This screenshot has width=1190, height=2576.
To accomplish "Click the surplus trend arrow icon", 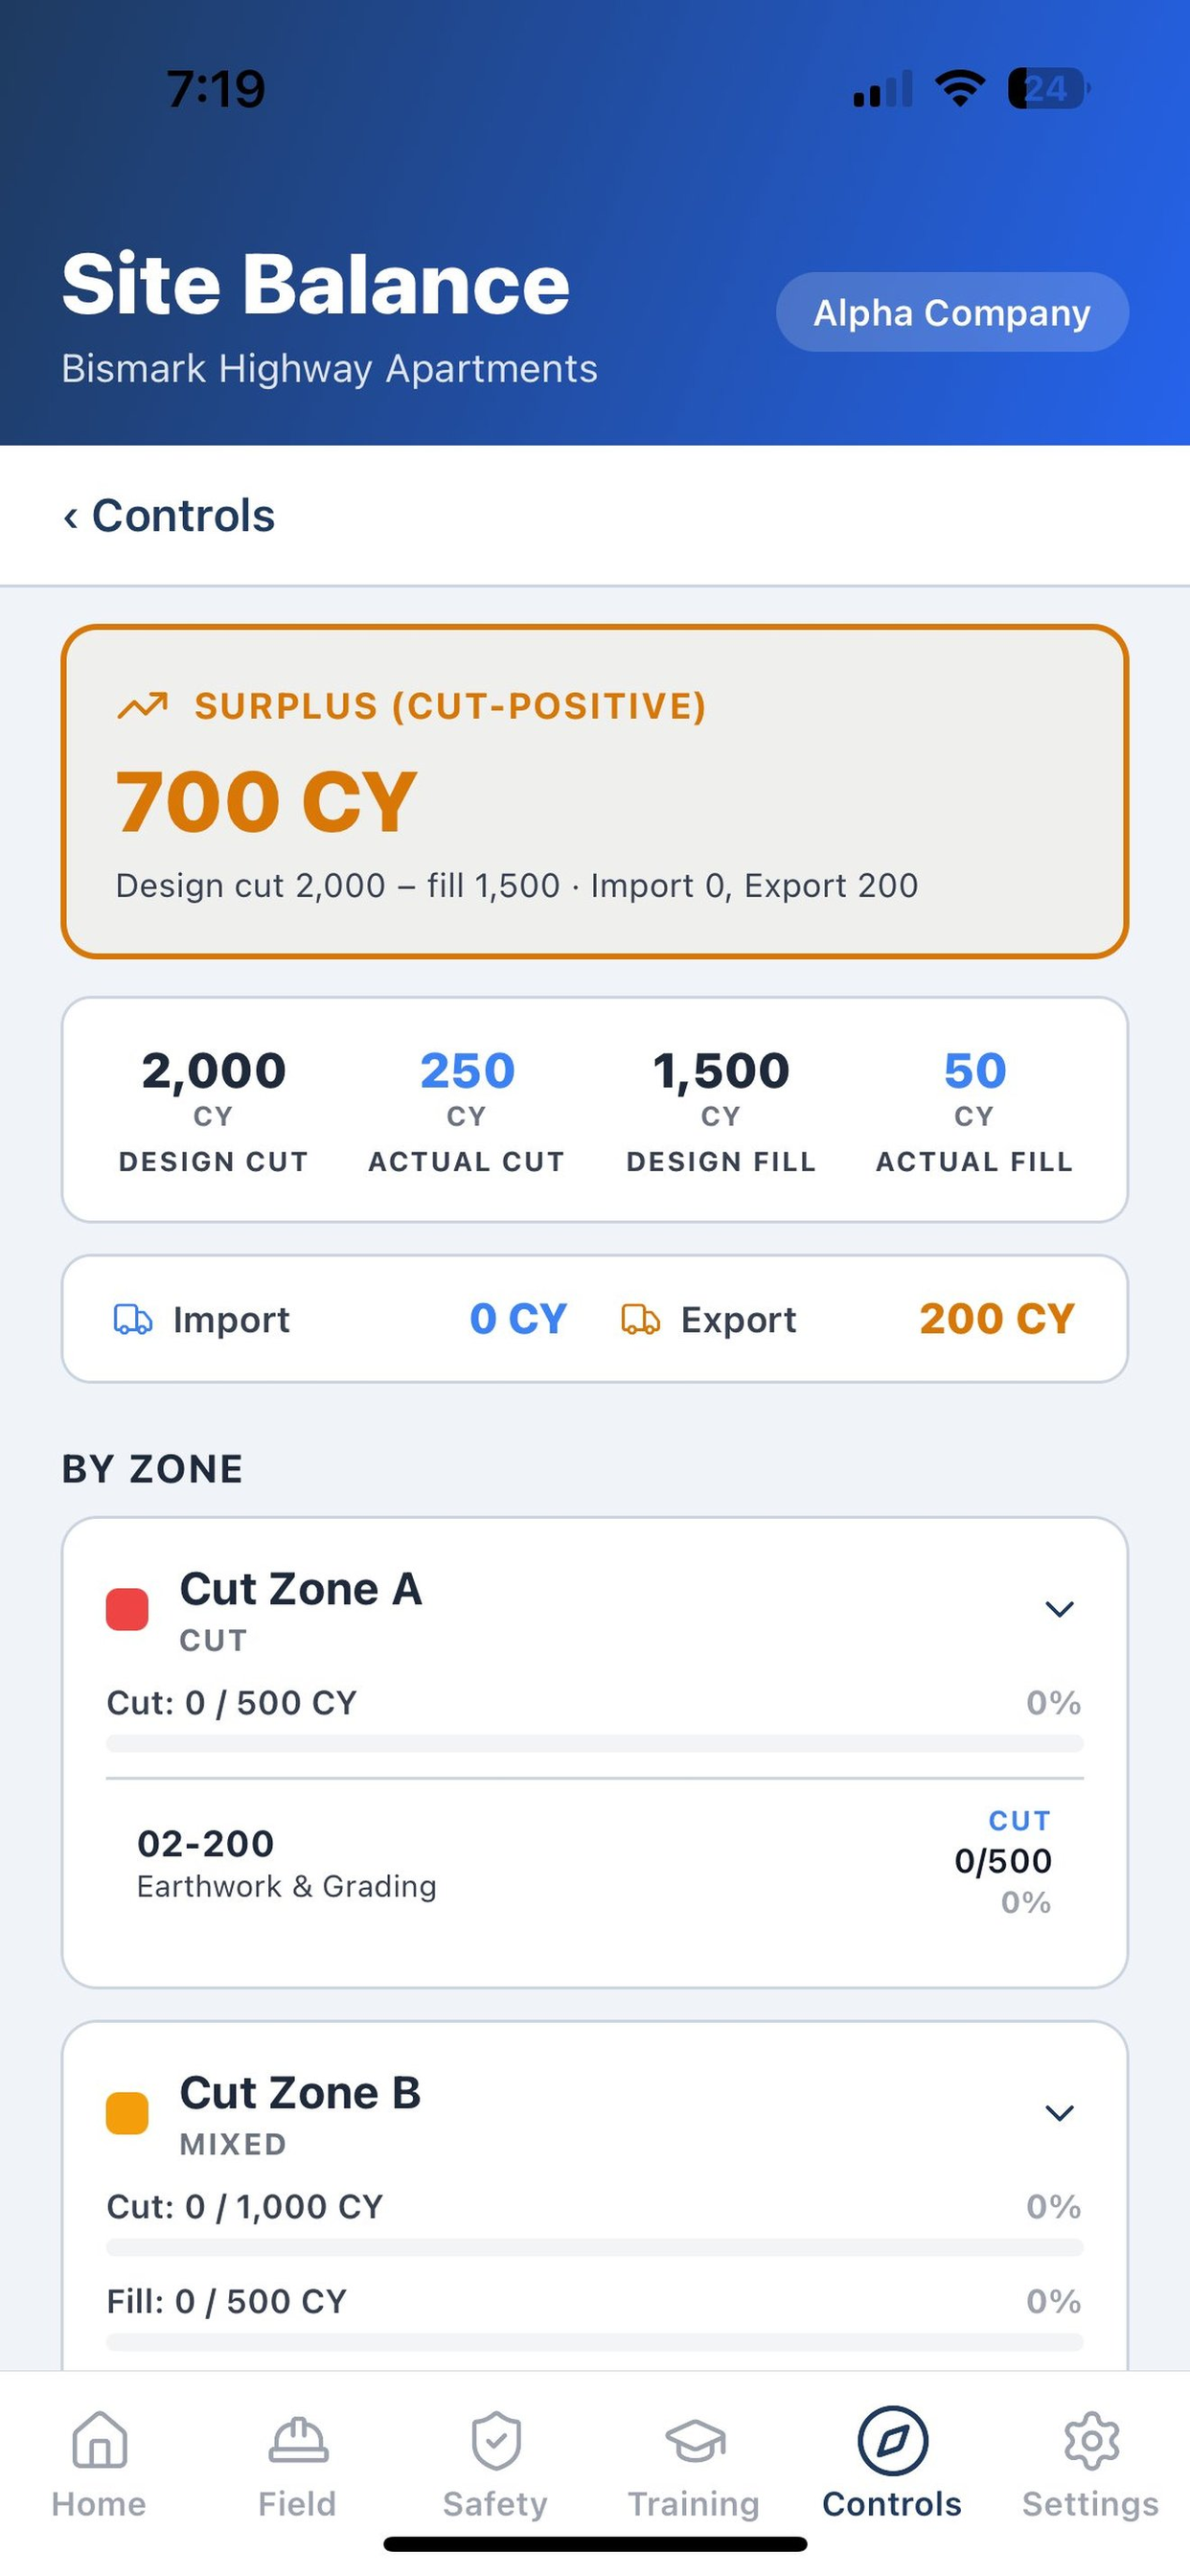I will pos(142,706).
